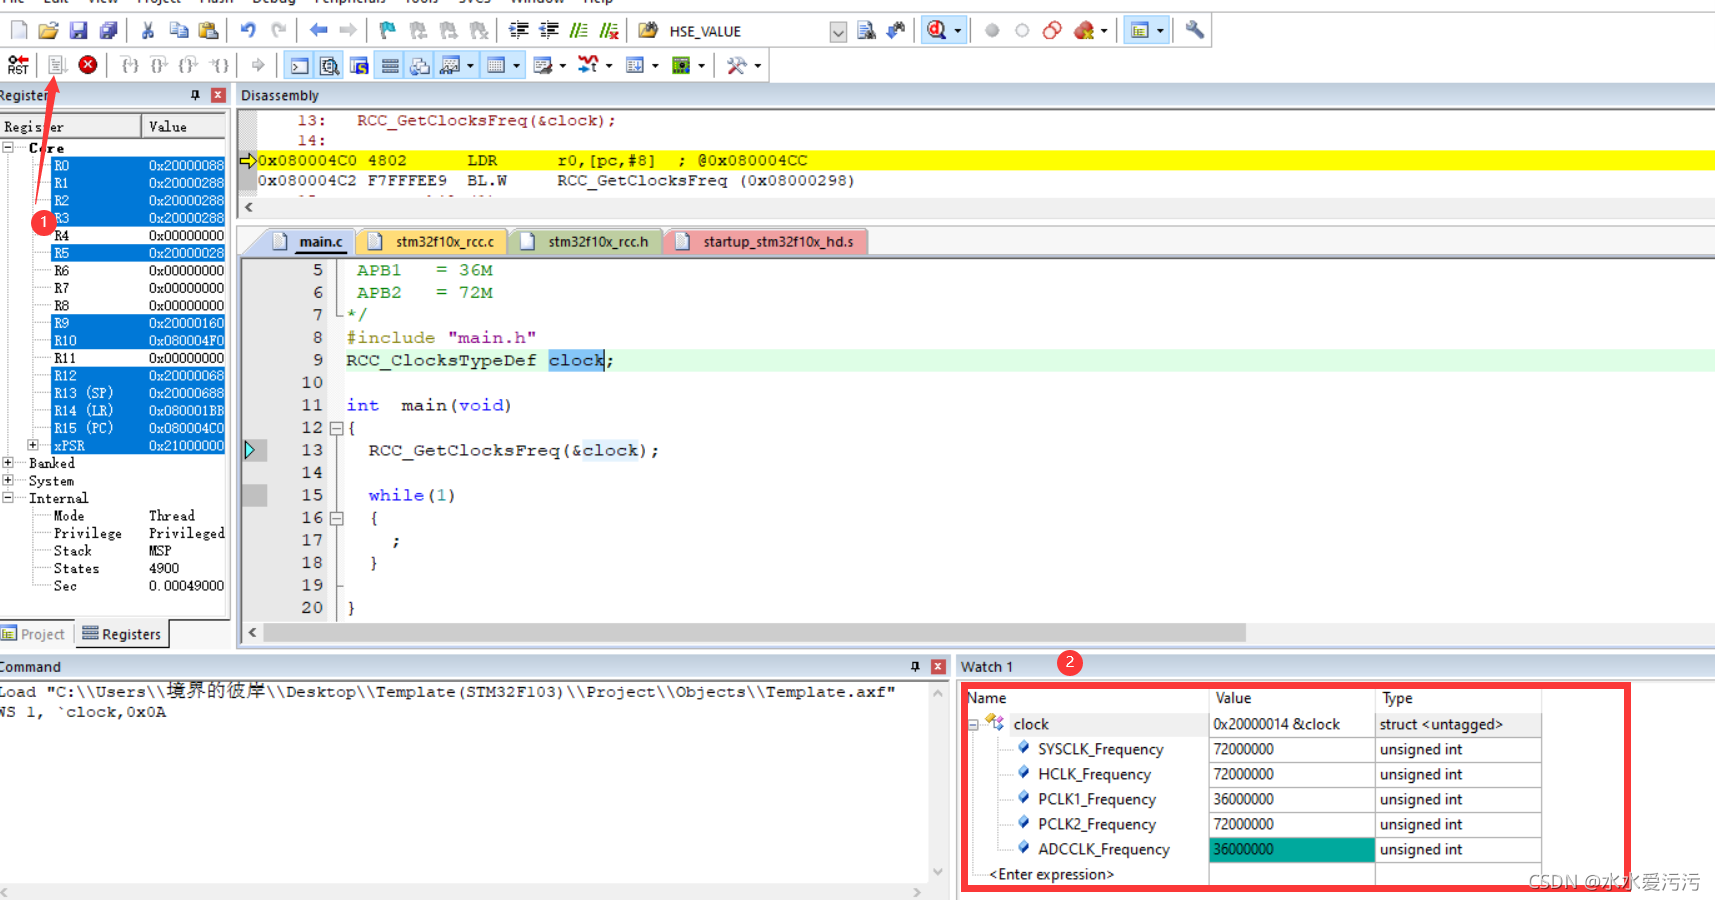
Task: Toggle the Disassembly window button
Action: pyautogui.click(x=329, y=66)
